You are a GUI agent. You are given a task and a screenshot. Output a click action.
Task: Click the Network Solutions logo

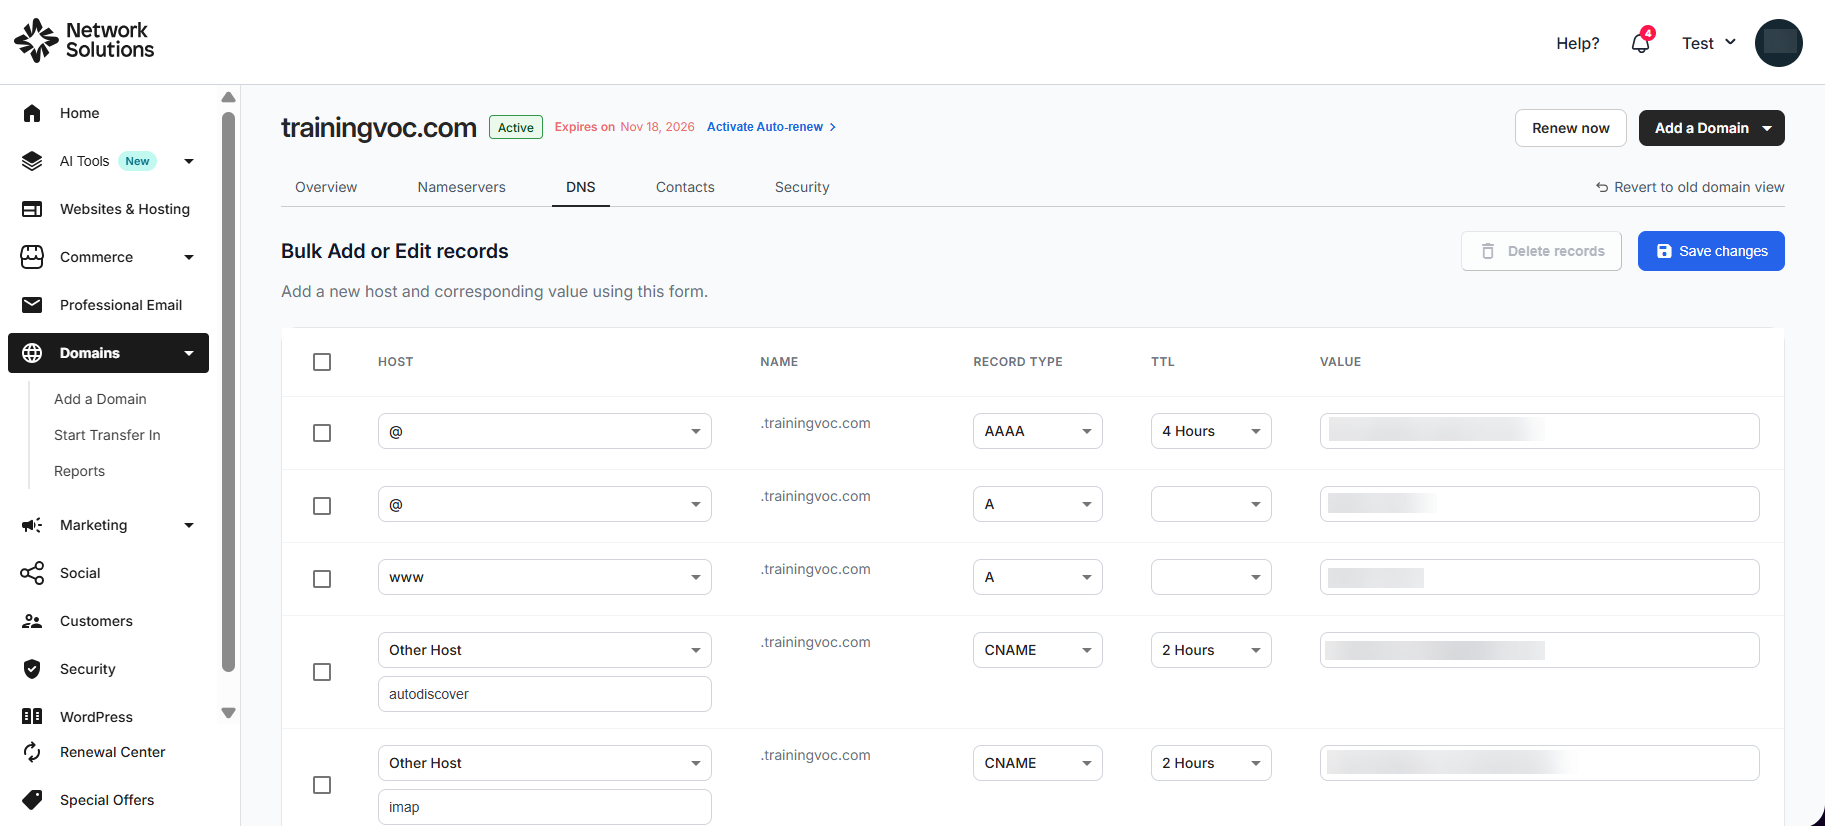click(84, 40)
